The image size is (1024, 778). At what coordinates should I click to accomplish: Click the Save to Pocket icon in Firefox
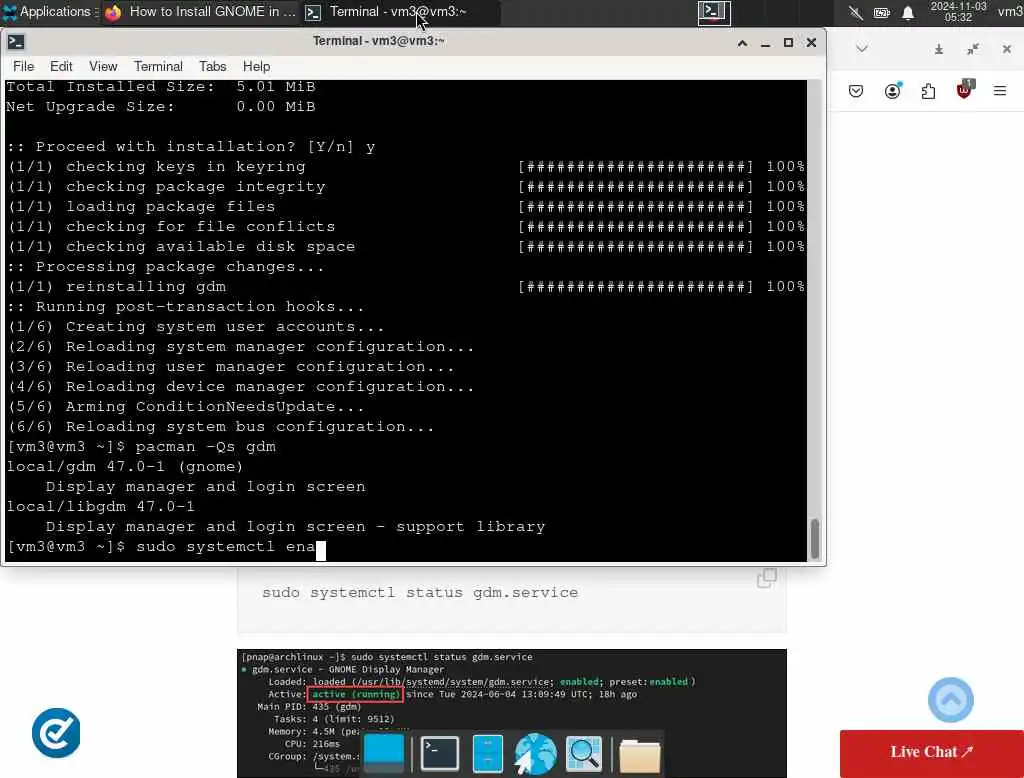[x=856, y=91]
